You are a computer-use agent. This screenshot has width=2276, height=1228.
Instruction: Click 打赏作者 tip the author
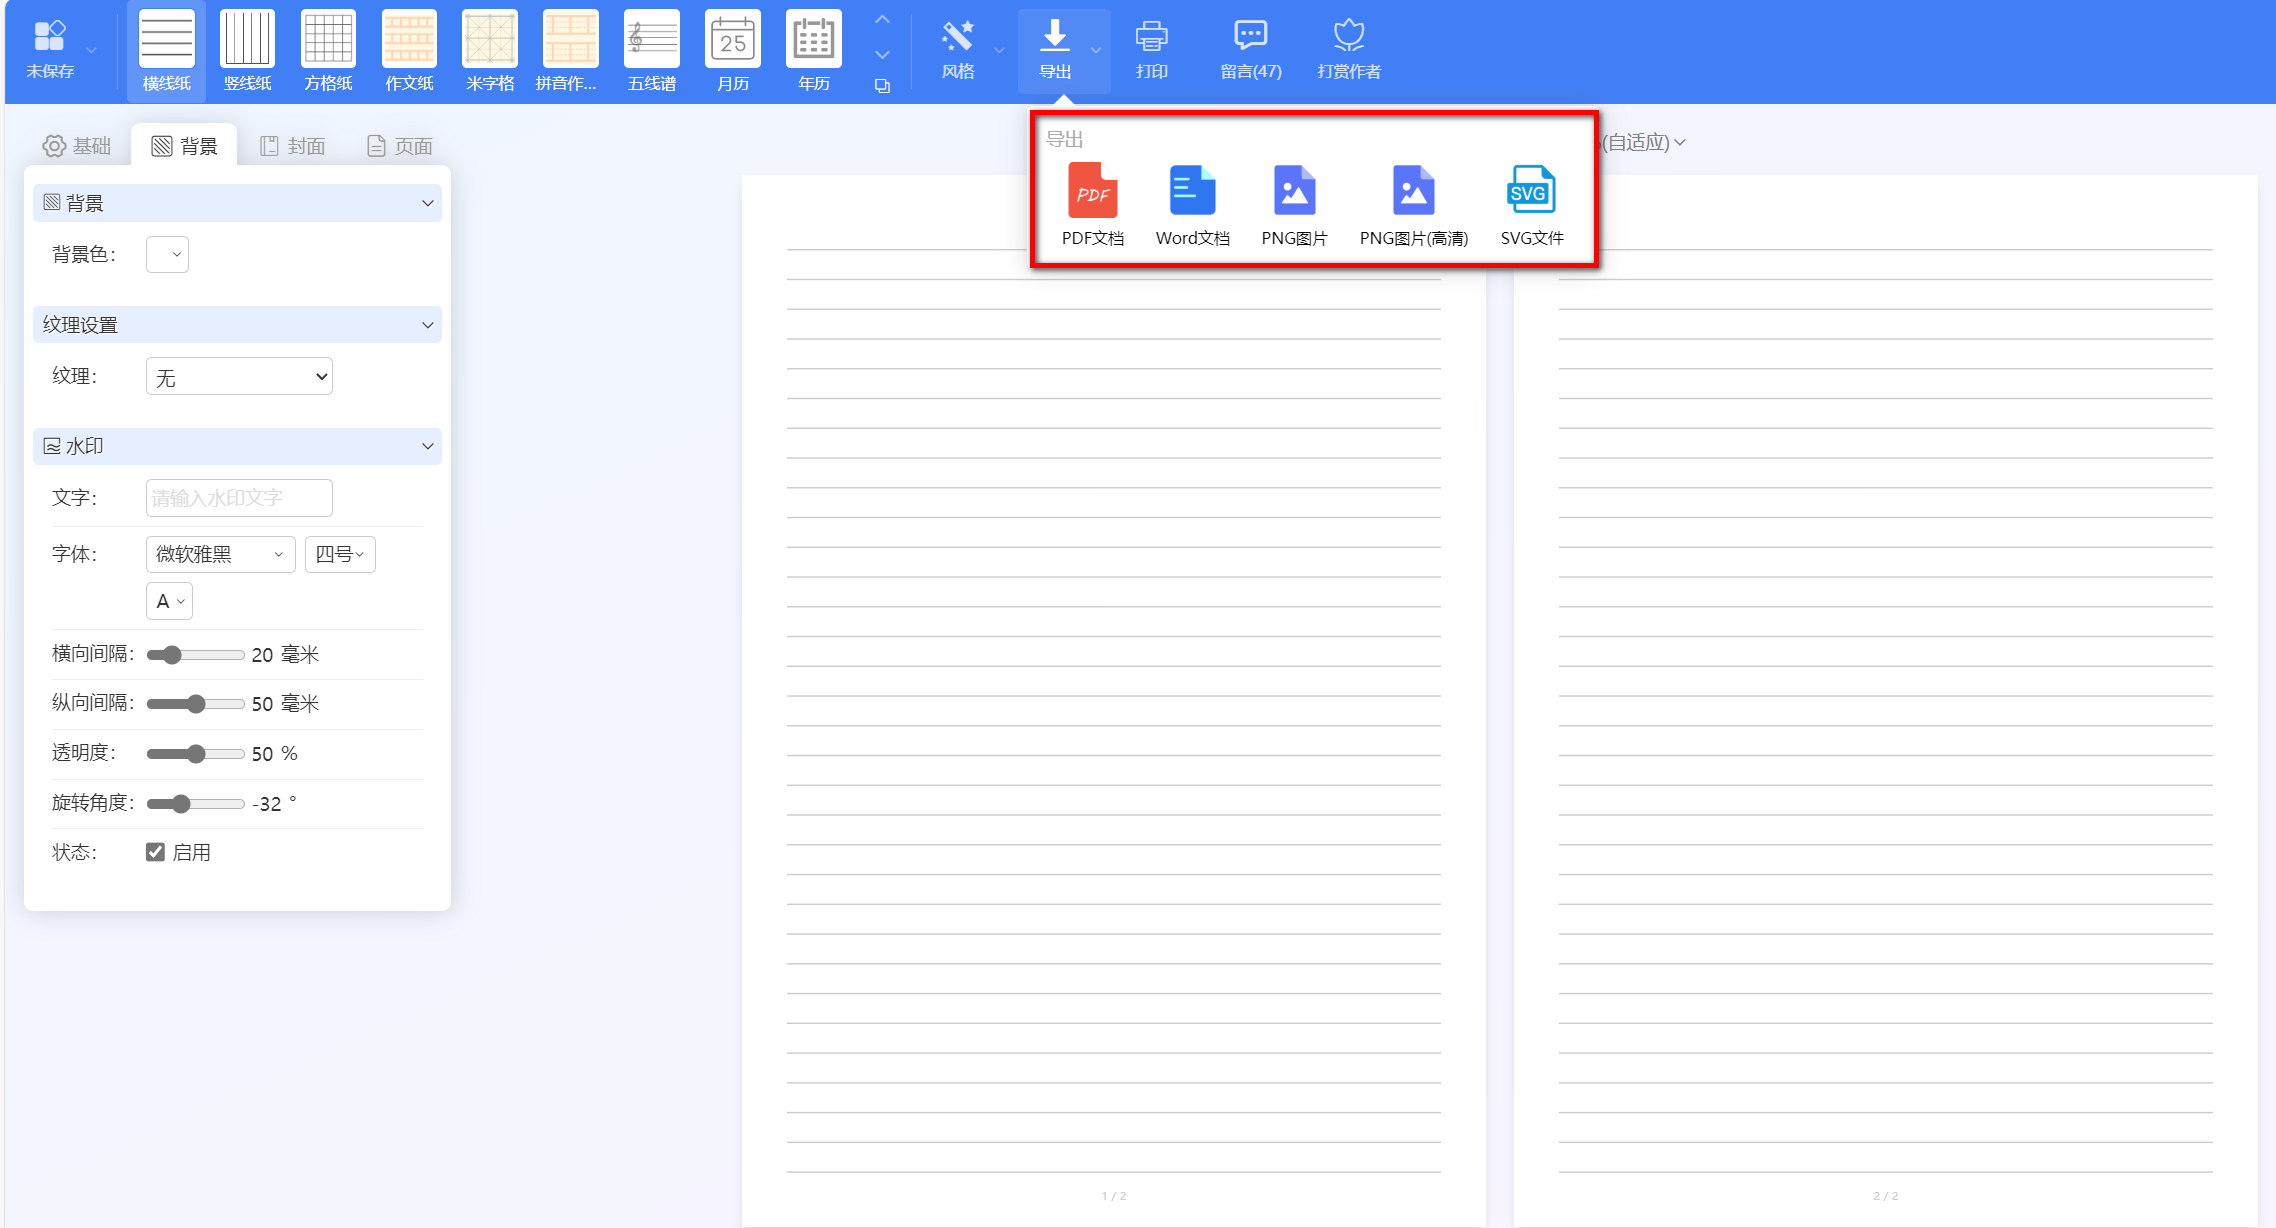[x=1348, y=50]
